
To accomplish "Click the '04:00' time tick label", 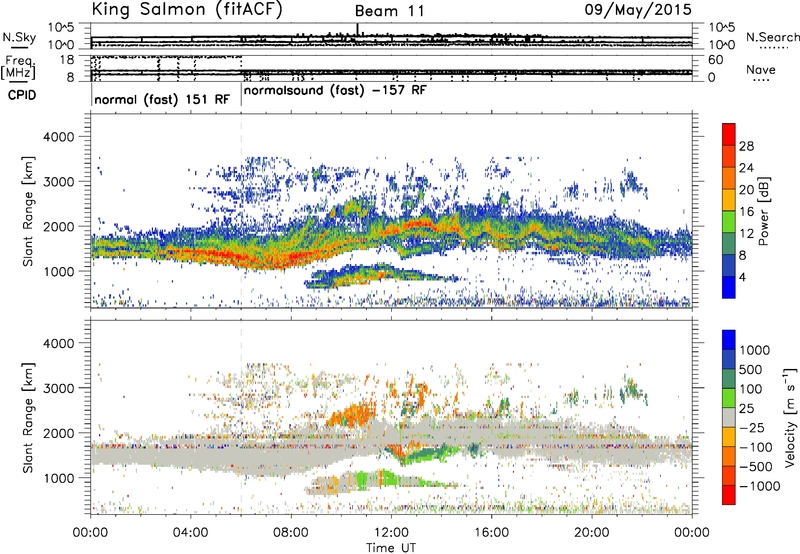I will [190, 533].
